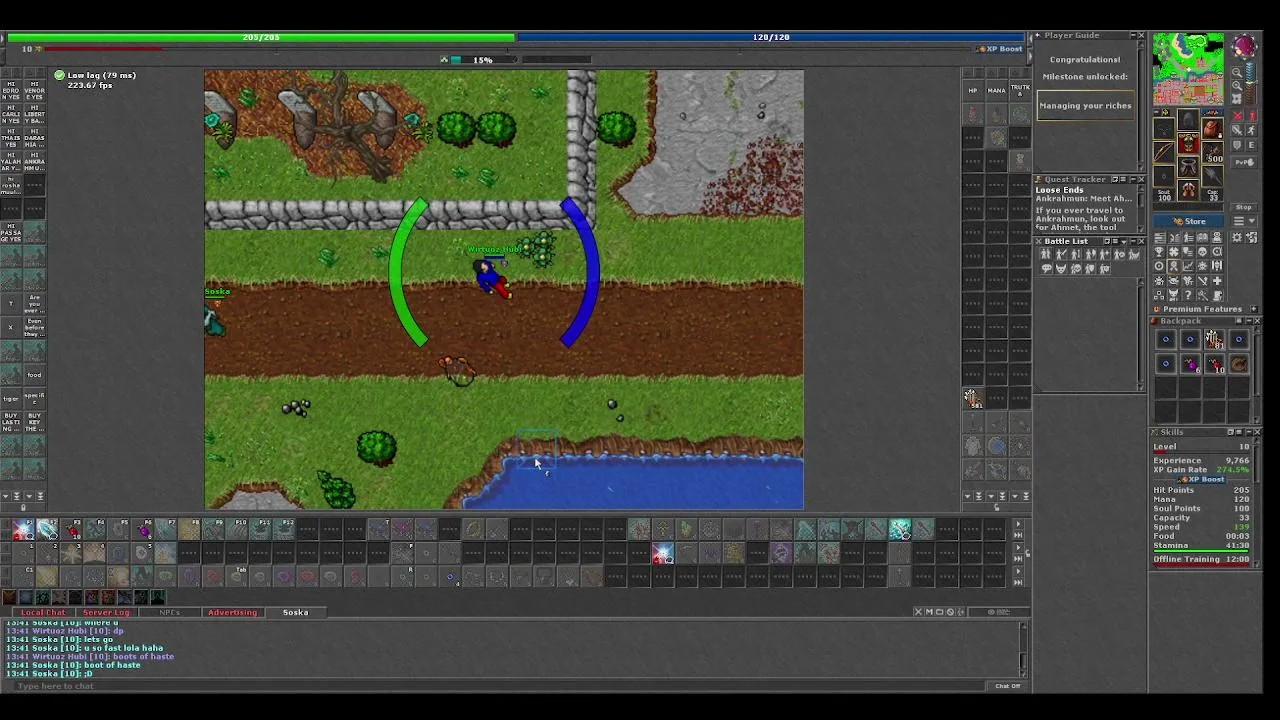Toggle the PvP mode button
This screenshot has width=1280, height=720.
point(1244,162)
